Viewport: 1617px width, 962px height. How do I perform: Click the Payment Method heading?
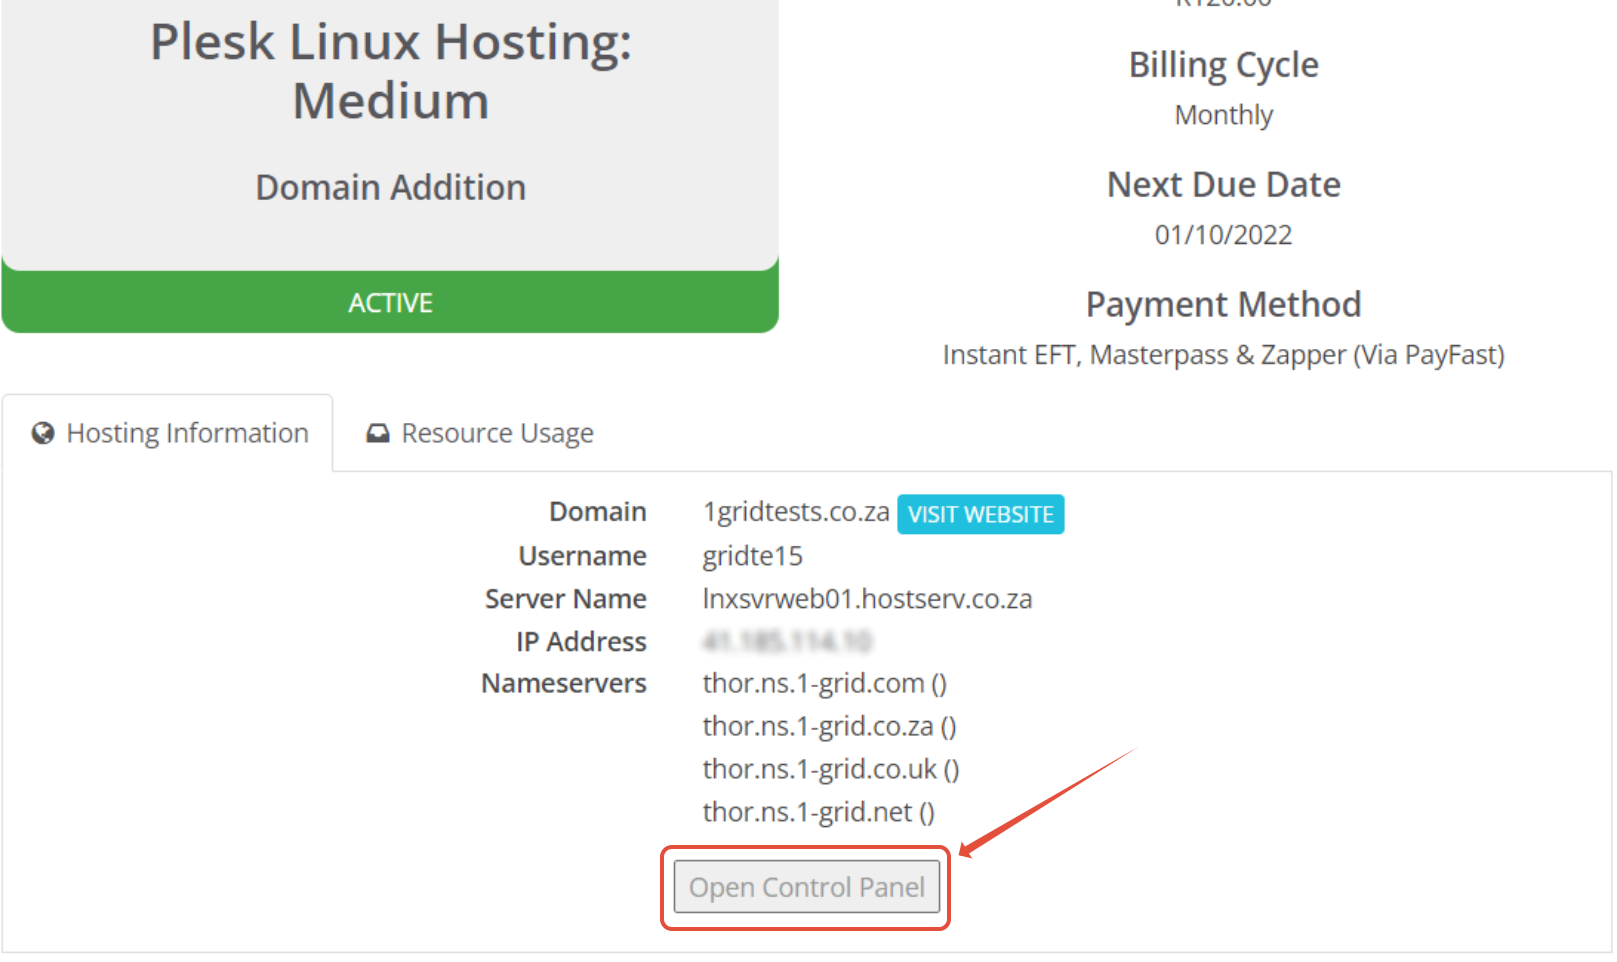tap(1223, 305)
